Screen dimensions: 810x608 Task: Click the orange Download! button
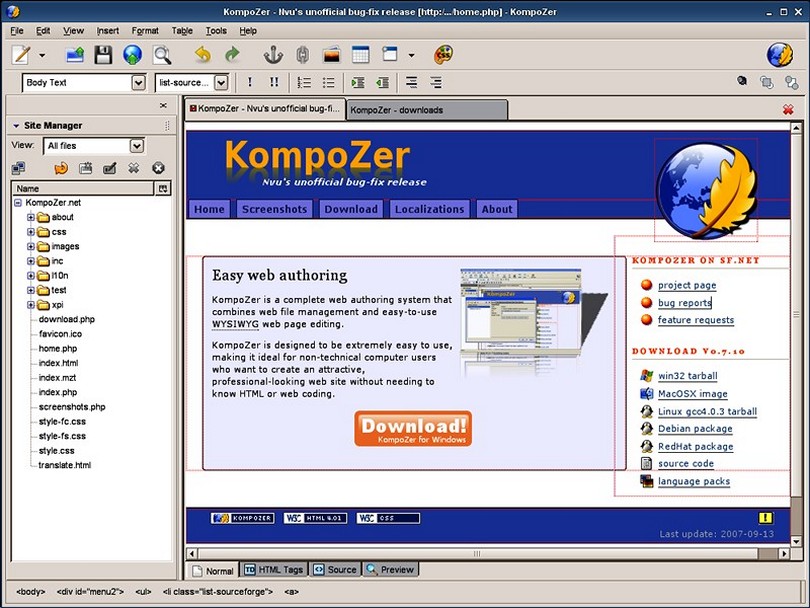tap(413, 428)
